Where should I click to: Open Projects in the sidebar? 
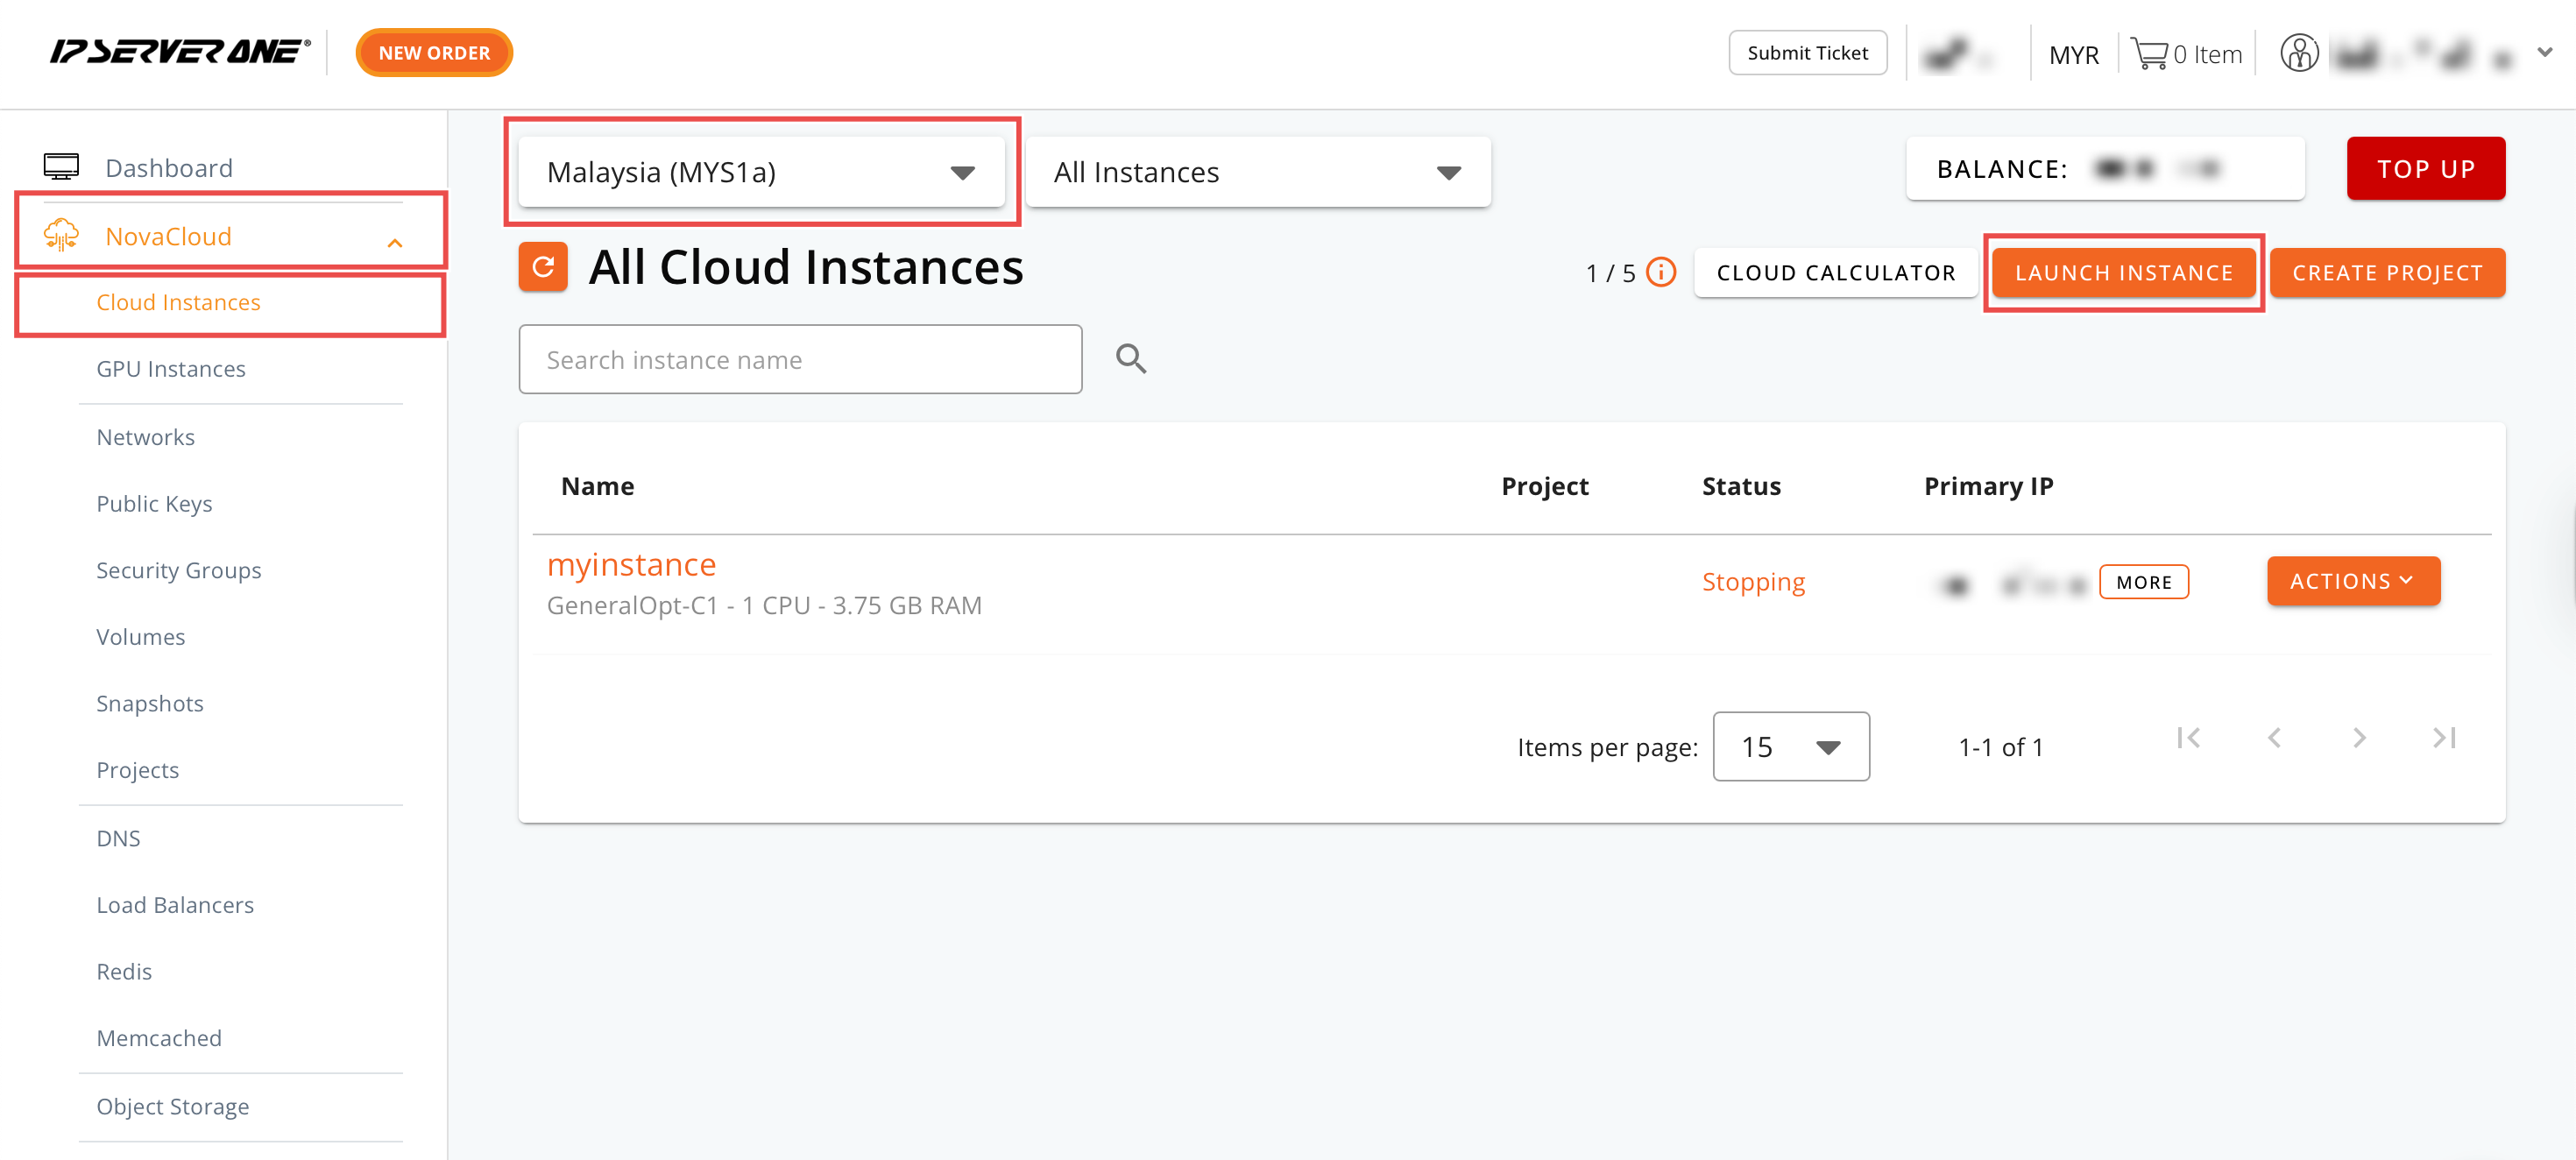point(137,770)
